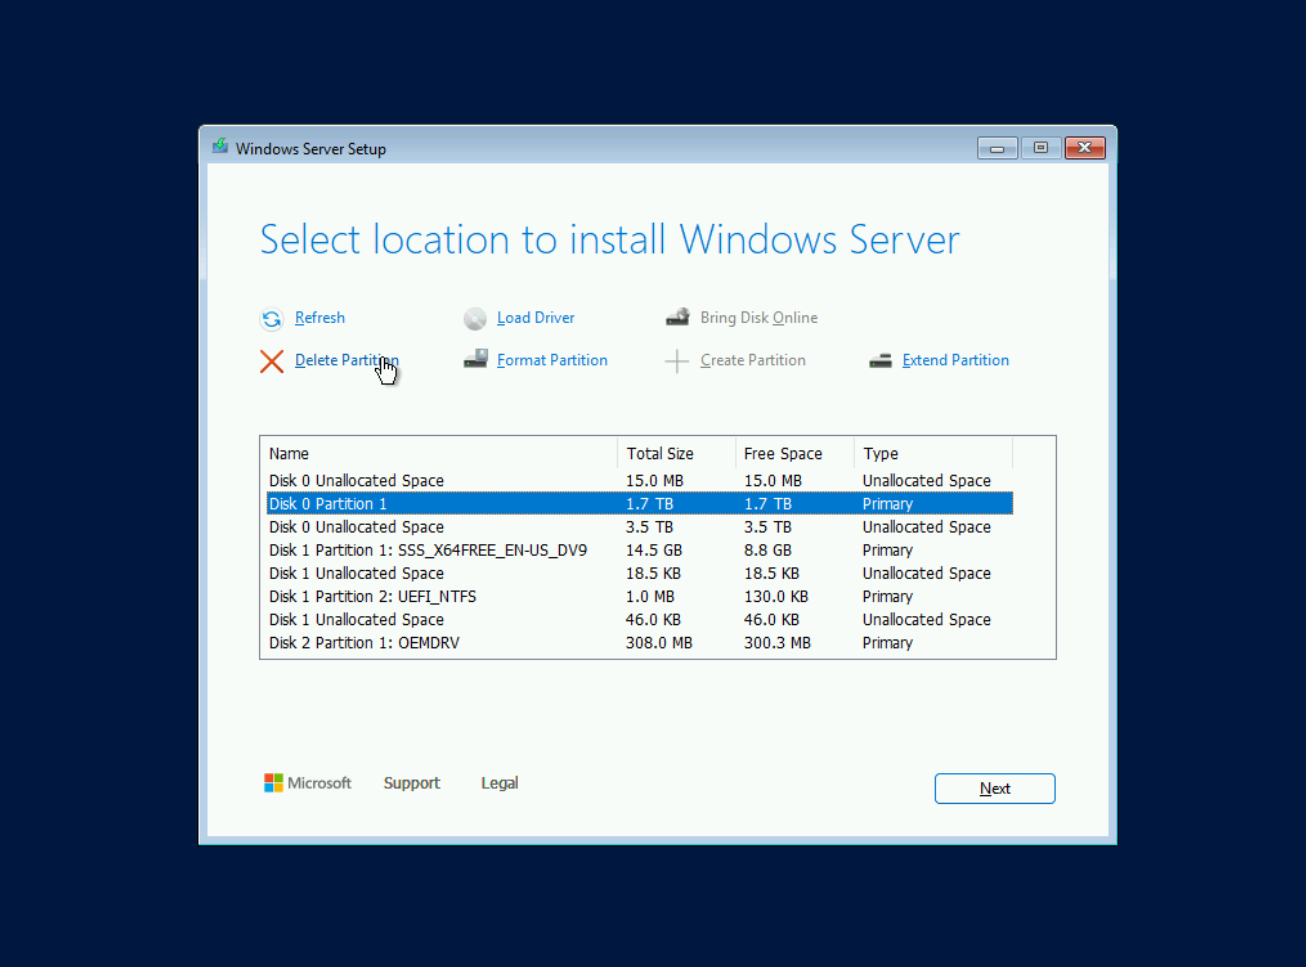This screenshot has height=967, width=1306.
Task: Select the Disk 0 Partition 1 row
Action: tap(640, 504)
